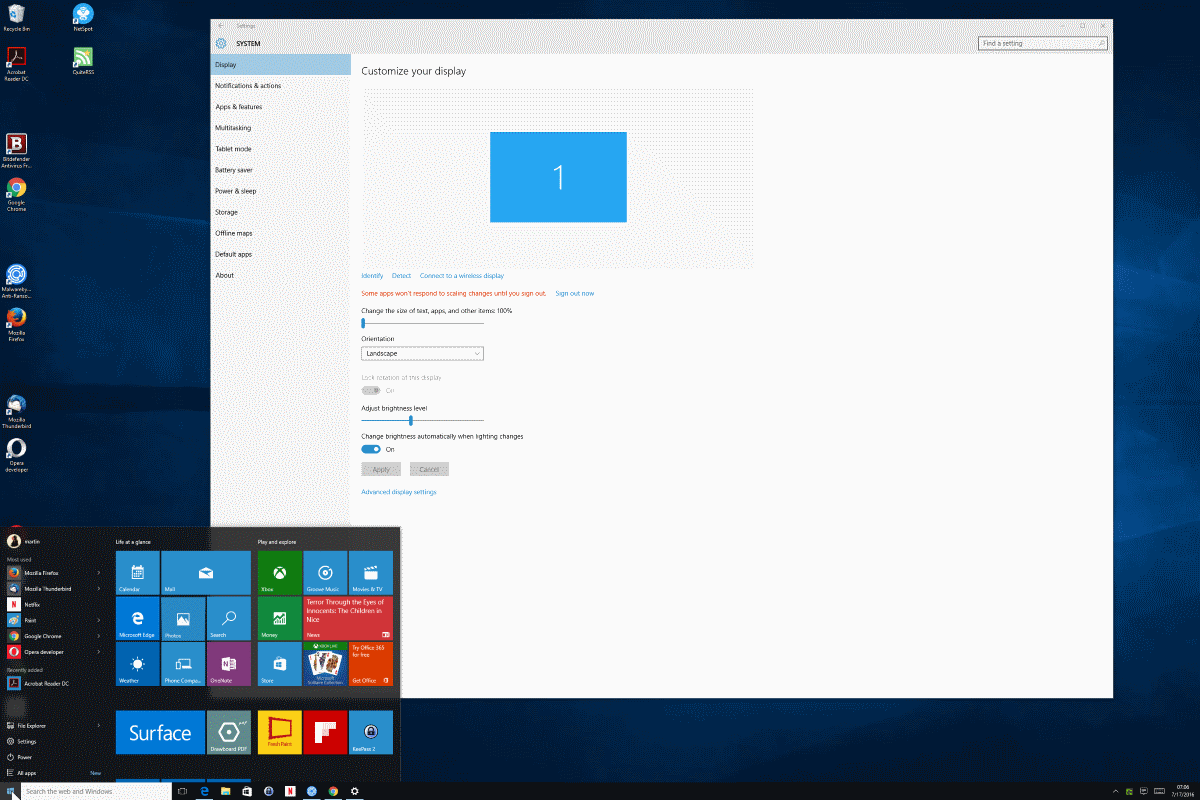The height and width of the screenshot is (800, 1200).
Task: Open Tablet mode settings
Action: [x=281, y=149]
